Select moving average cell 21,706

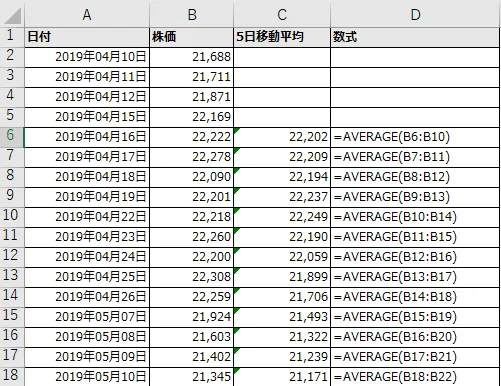click(x=282, y=297)
